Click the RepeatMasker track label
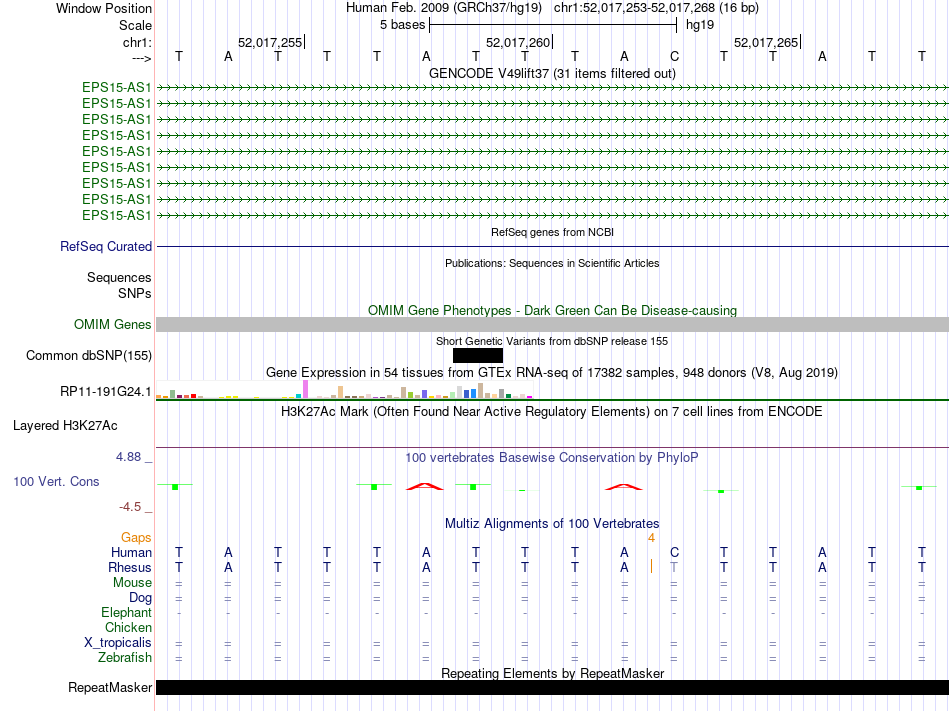 [110, 687]
